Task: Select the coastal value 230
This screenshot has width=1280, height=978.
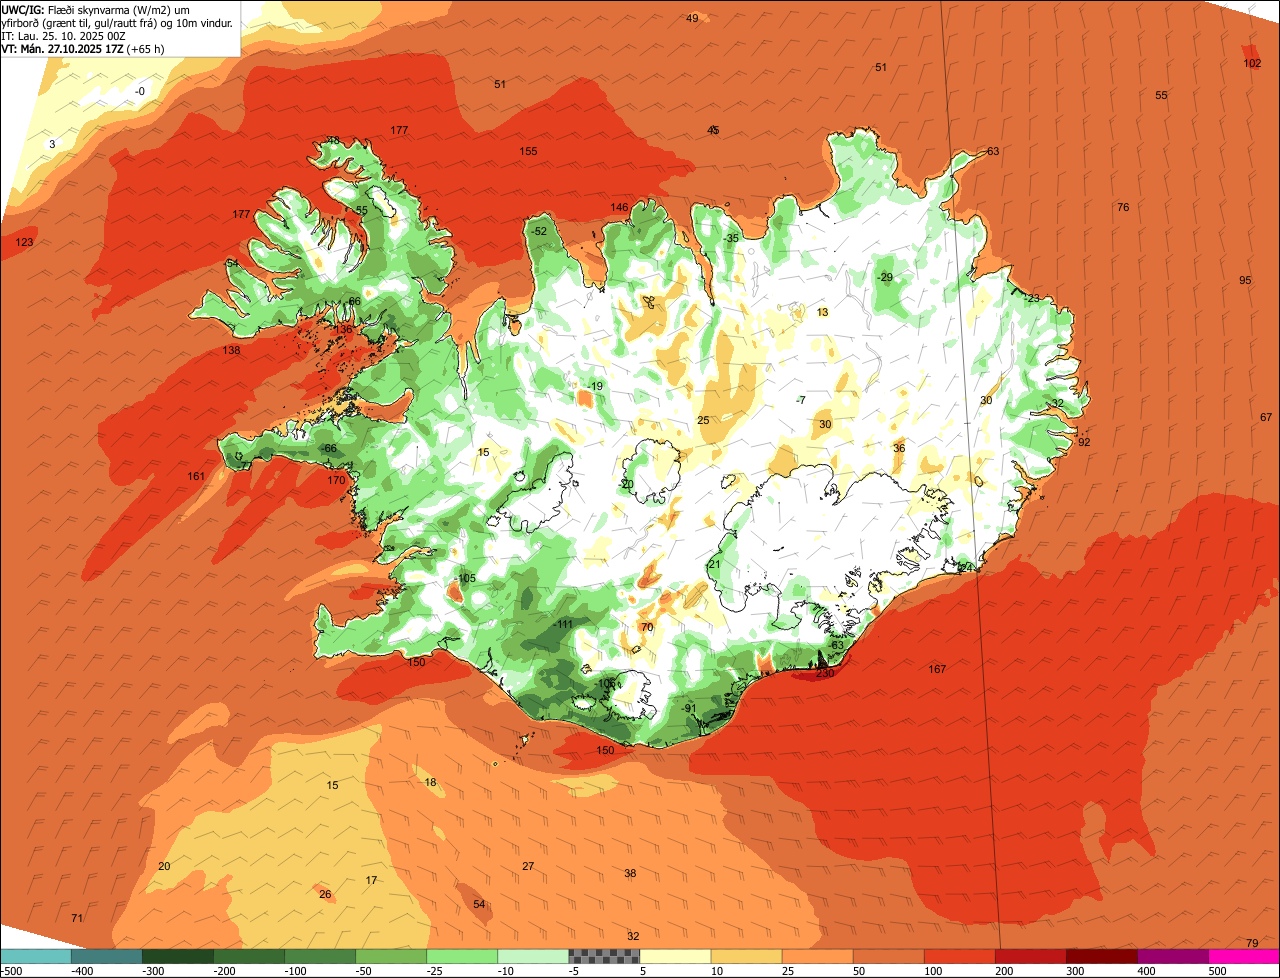Action: (x=825, y=674)
